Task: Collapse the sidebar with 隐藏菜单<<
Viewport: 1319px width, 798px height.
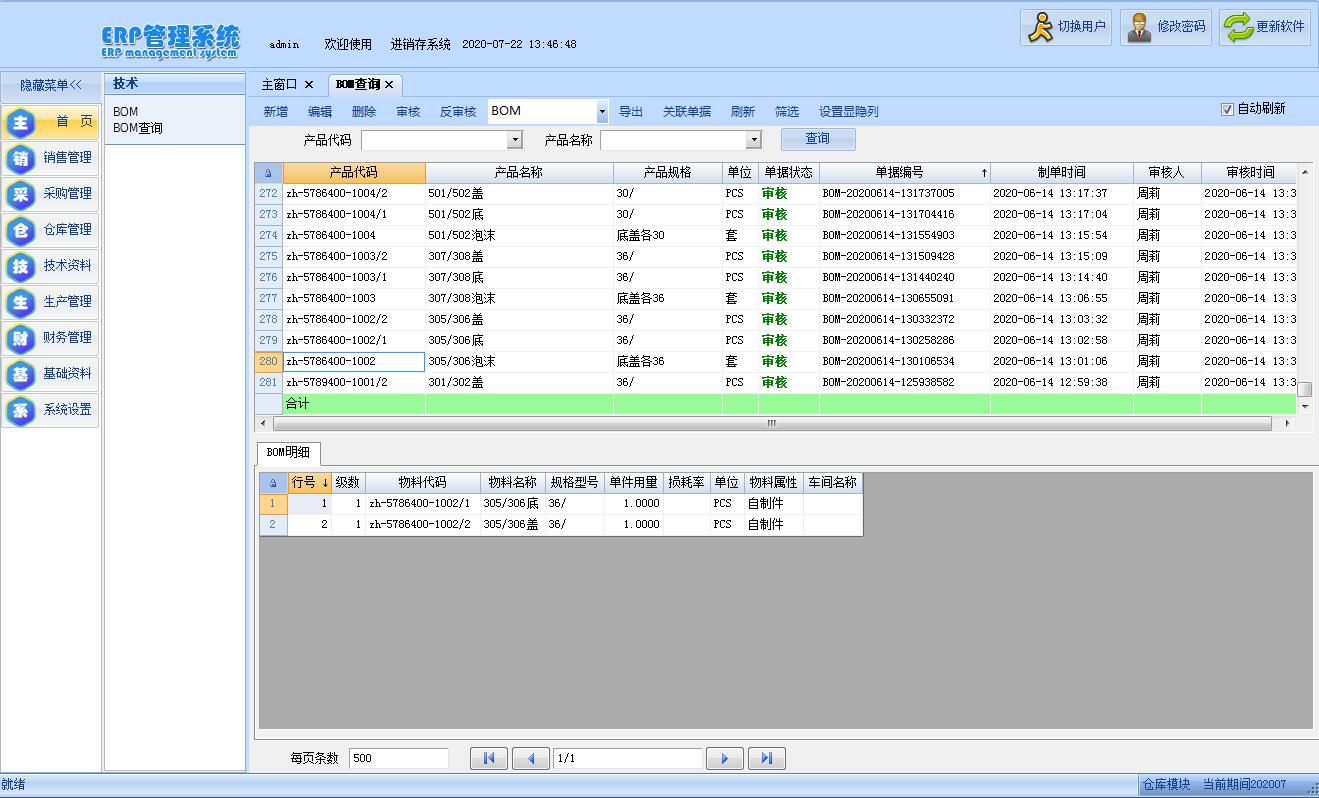Action: 51,86
